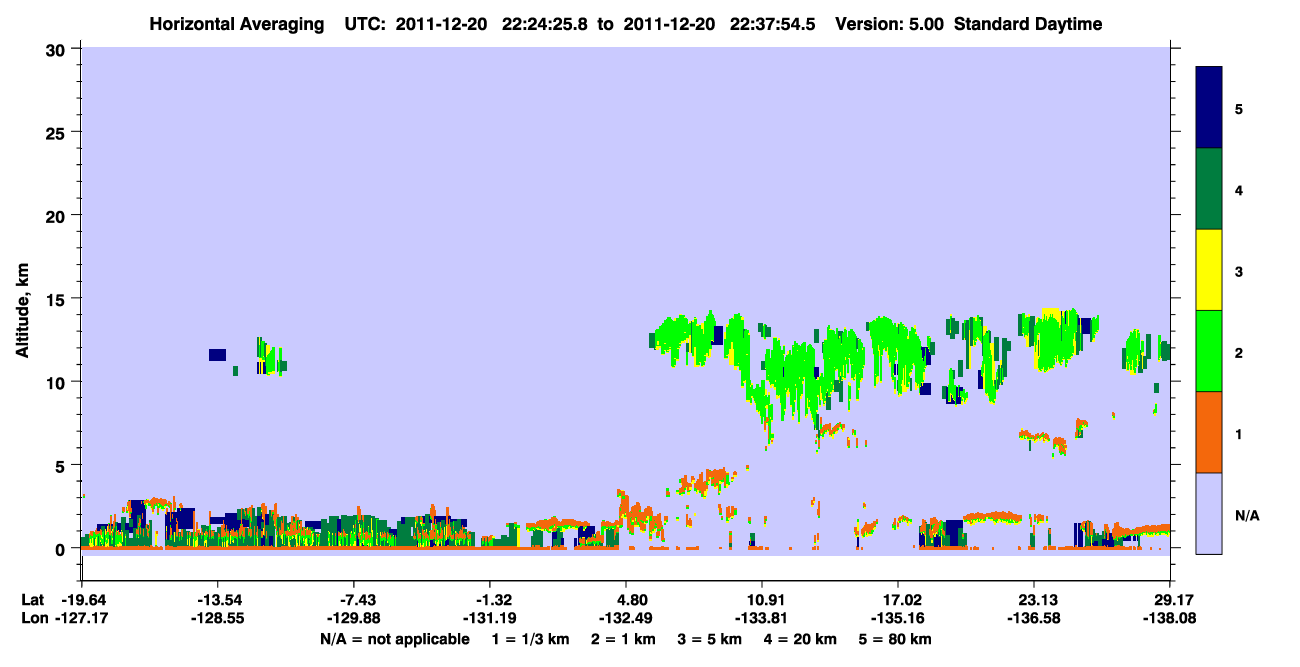Click the 'Lat' row label
1300x667 pixels.
32,600
